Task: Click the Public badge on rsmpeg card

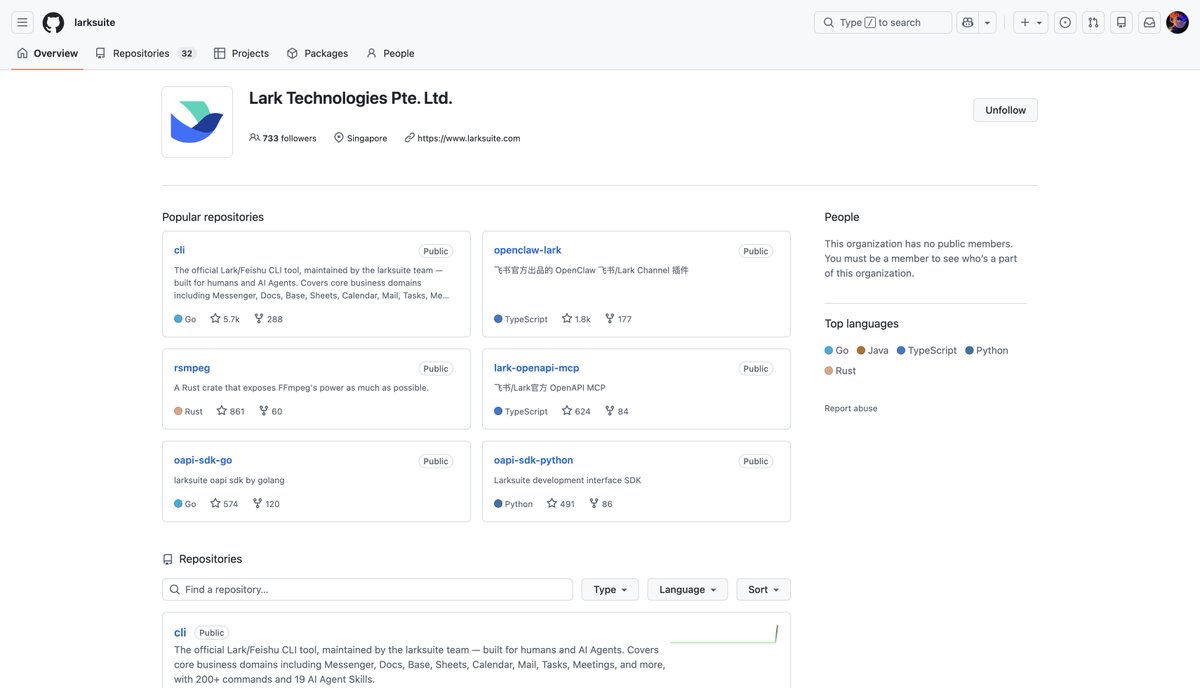Action: point(435,369)
